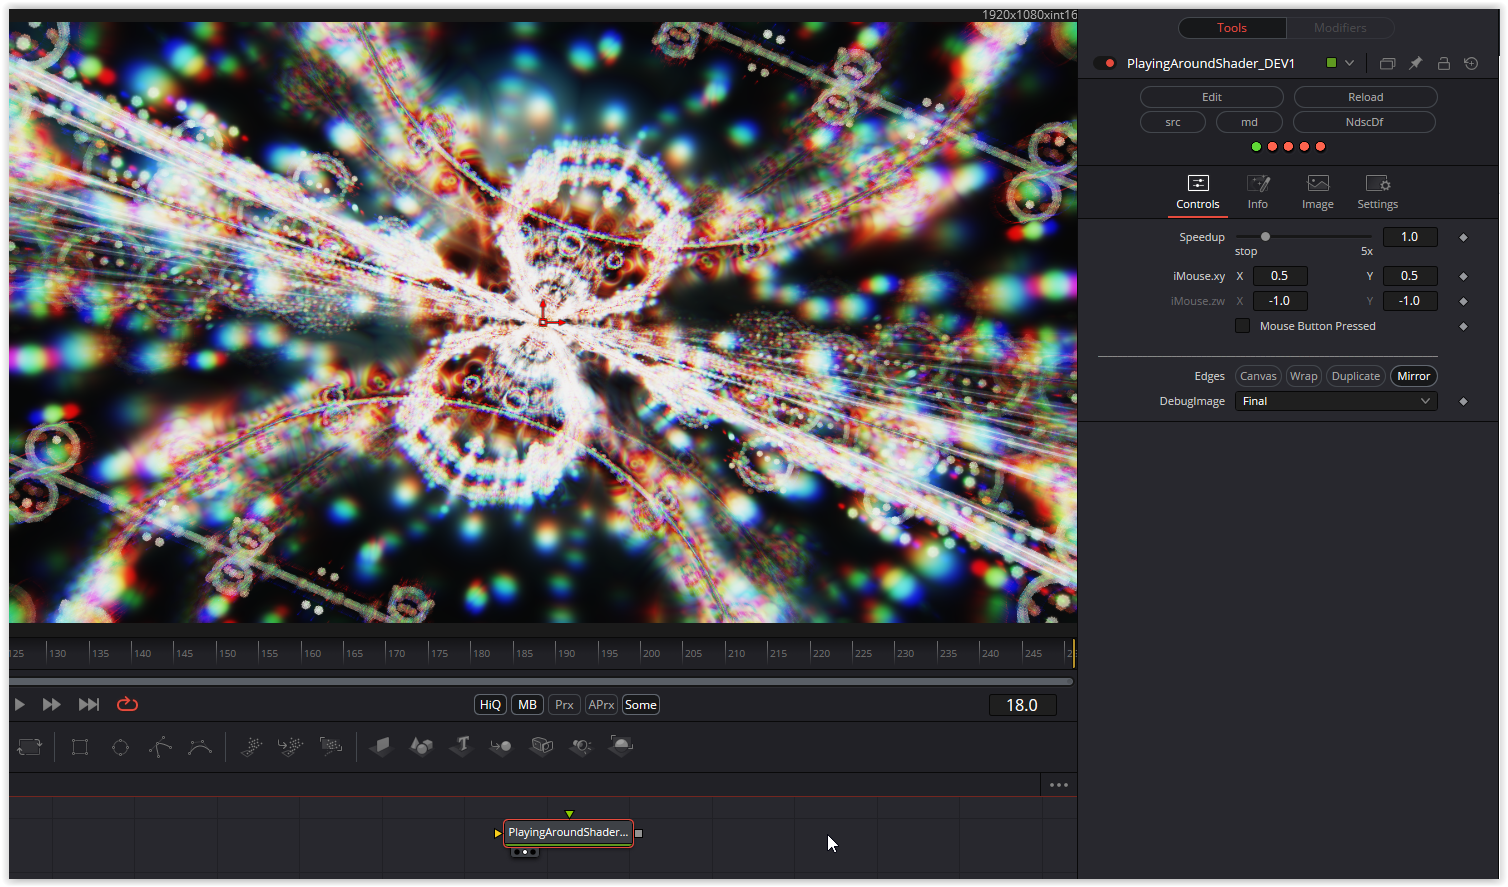Viewport: 1508px width, 887px height.
Task: Click the Speedup value field 1.0
Action: 1410,237
